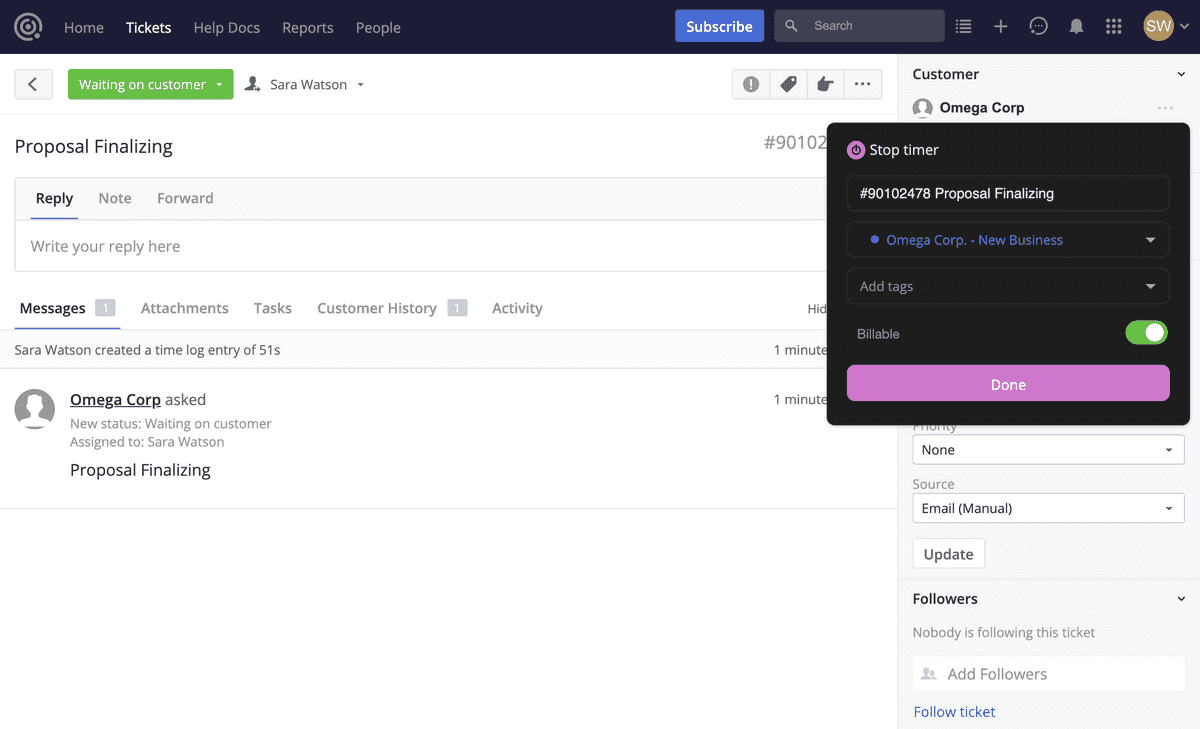Click the priority exclamation icon on the ticket
The image size is (1200, 729).
coord(750,84)
